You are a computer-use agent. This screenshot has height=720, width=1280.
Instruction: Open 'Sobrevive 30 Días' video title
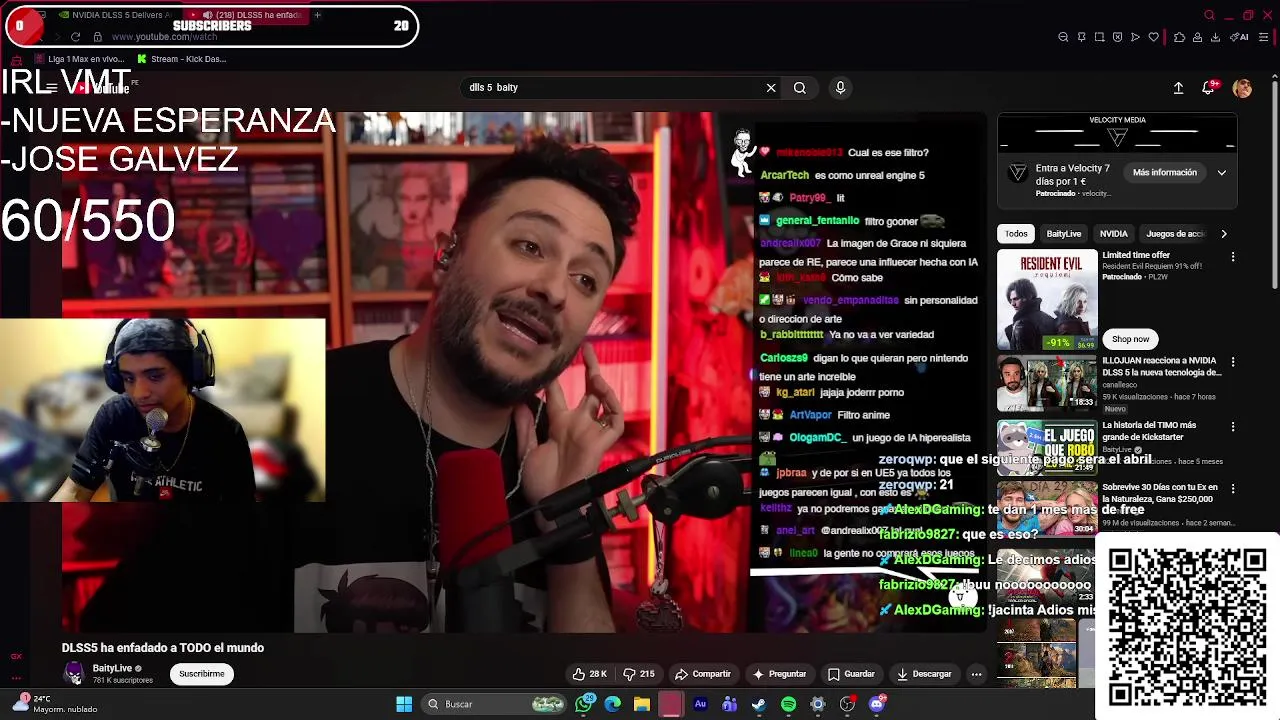click(1160, 493)
